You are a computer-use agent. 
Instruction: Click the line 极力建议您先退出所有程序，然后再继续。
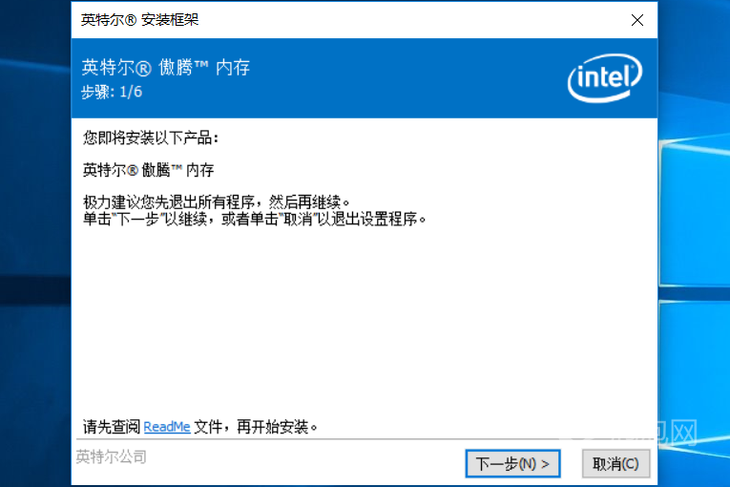(216, 202)
